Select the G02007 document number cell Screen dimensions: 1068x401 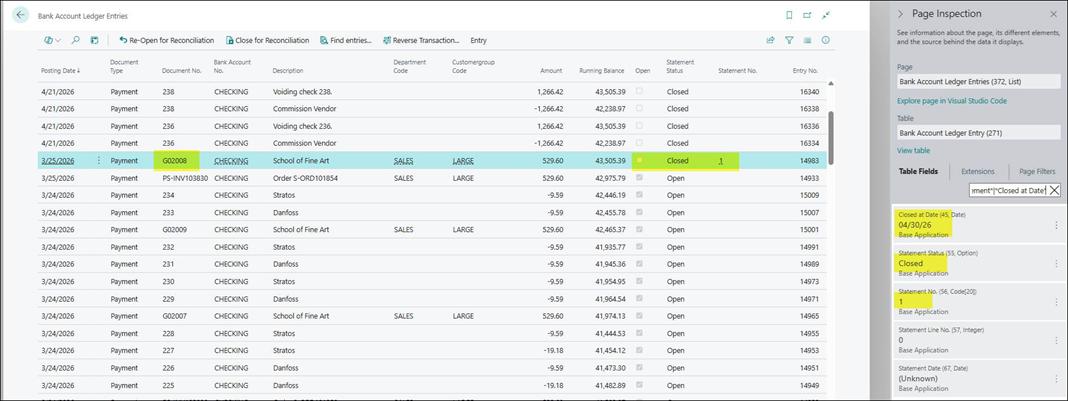click(174, 316)
